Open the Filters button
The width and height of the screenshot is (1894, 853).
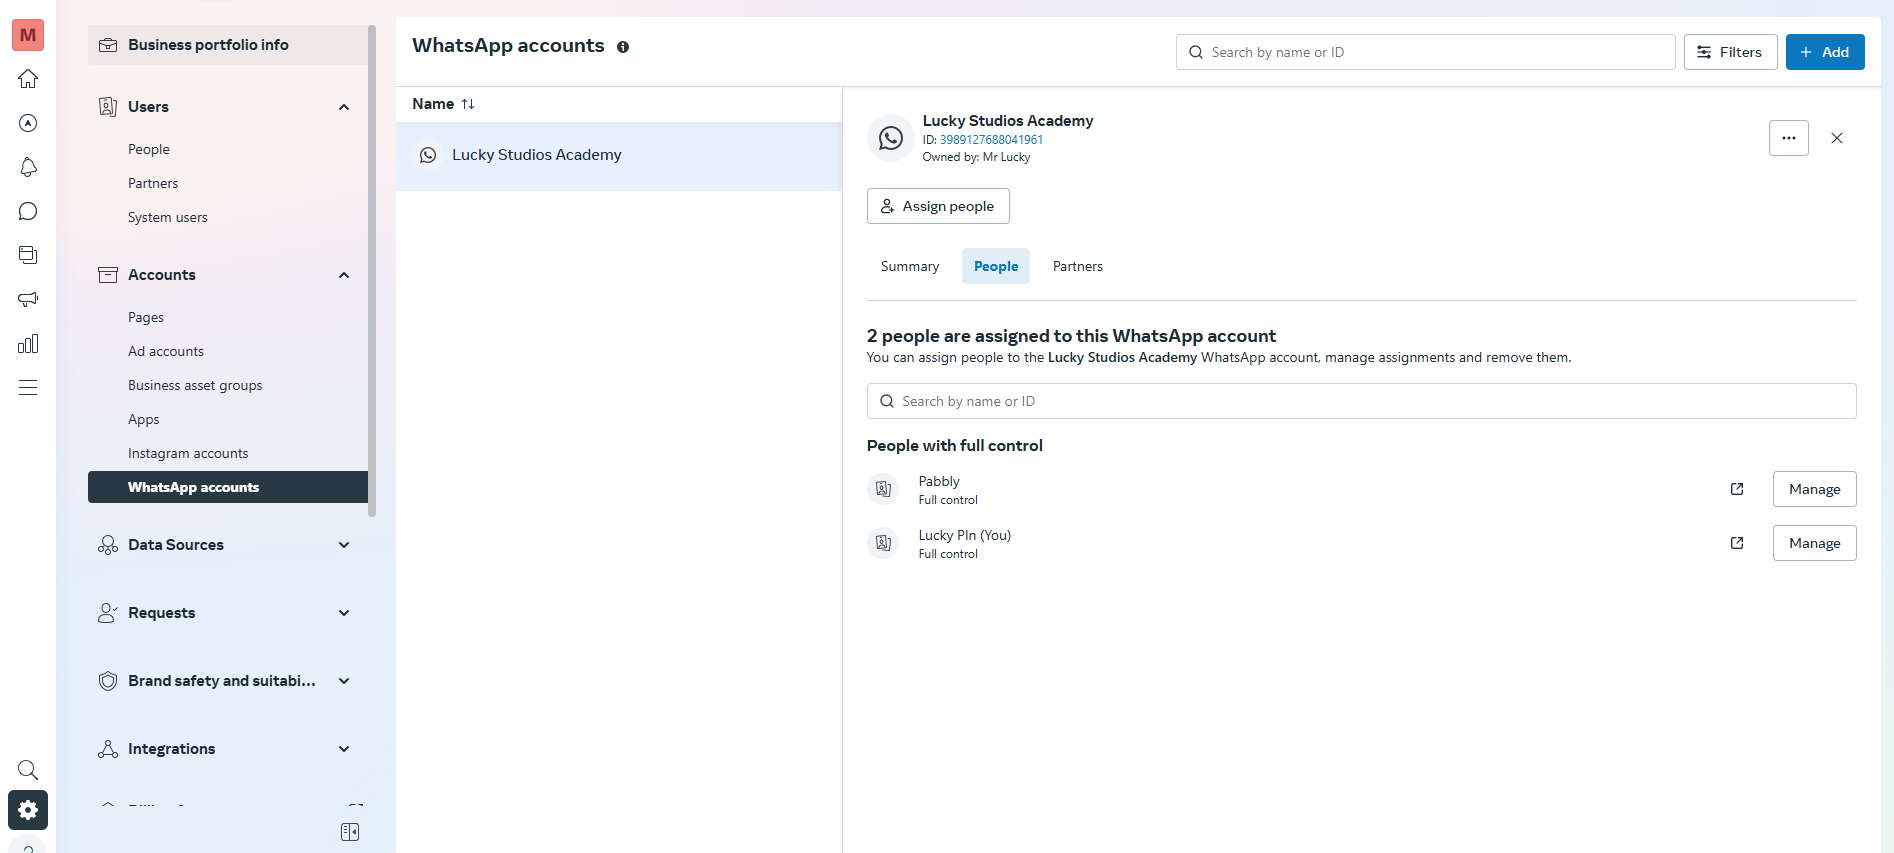tap(1730, 52)
